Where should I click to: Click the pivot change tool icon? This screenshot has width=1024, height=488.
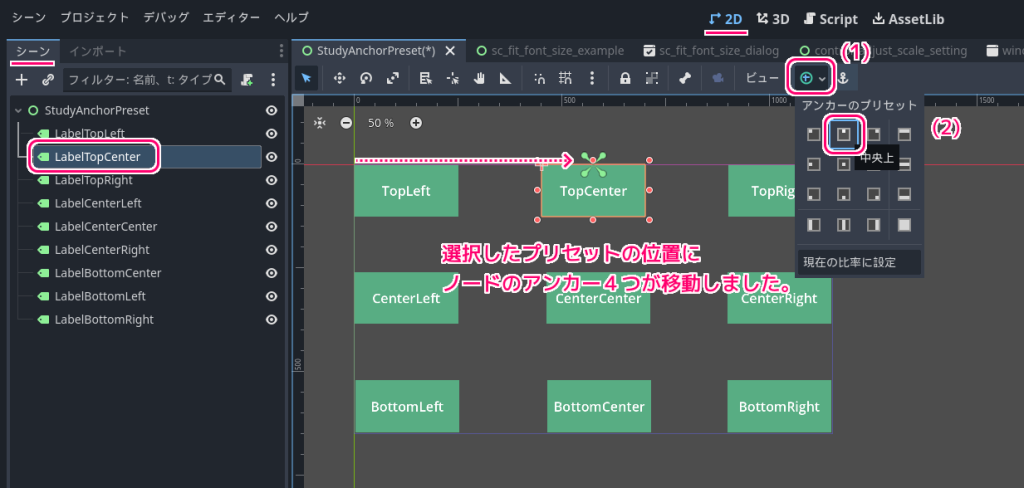[x=453, y=78]
